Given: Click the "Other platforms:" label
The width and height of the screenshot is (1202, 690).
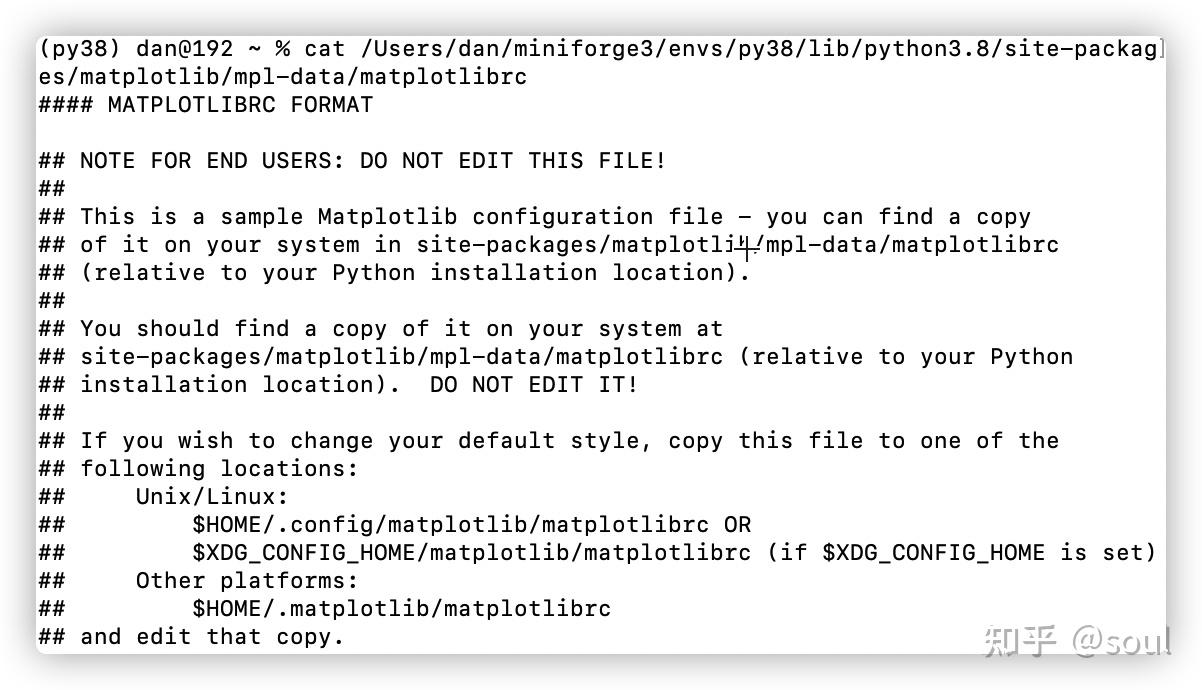Looking at the screenshot, I should [247, 580].
